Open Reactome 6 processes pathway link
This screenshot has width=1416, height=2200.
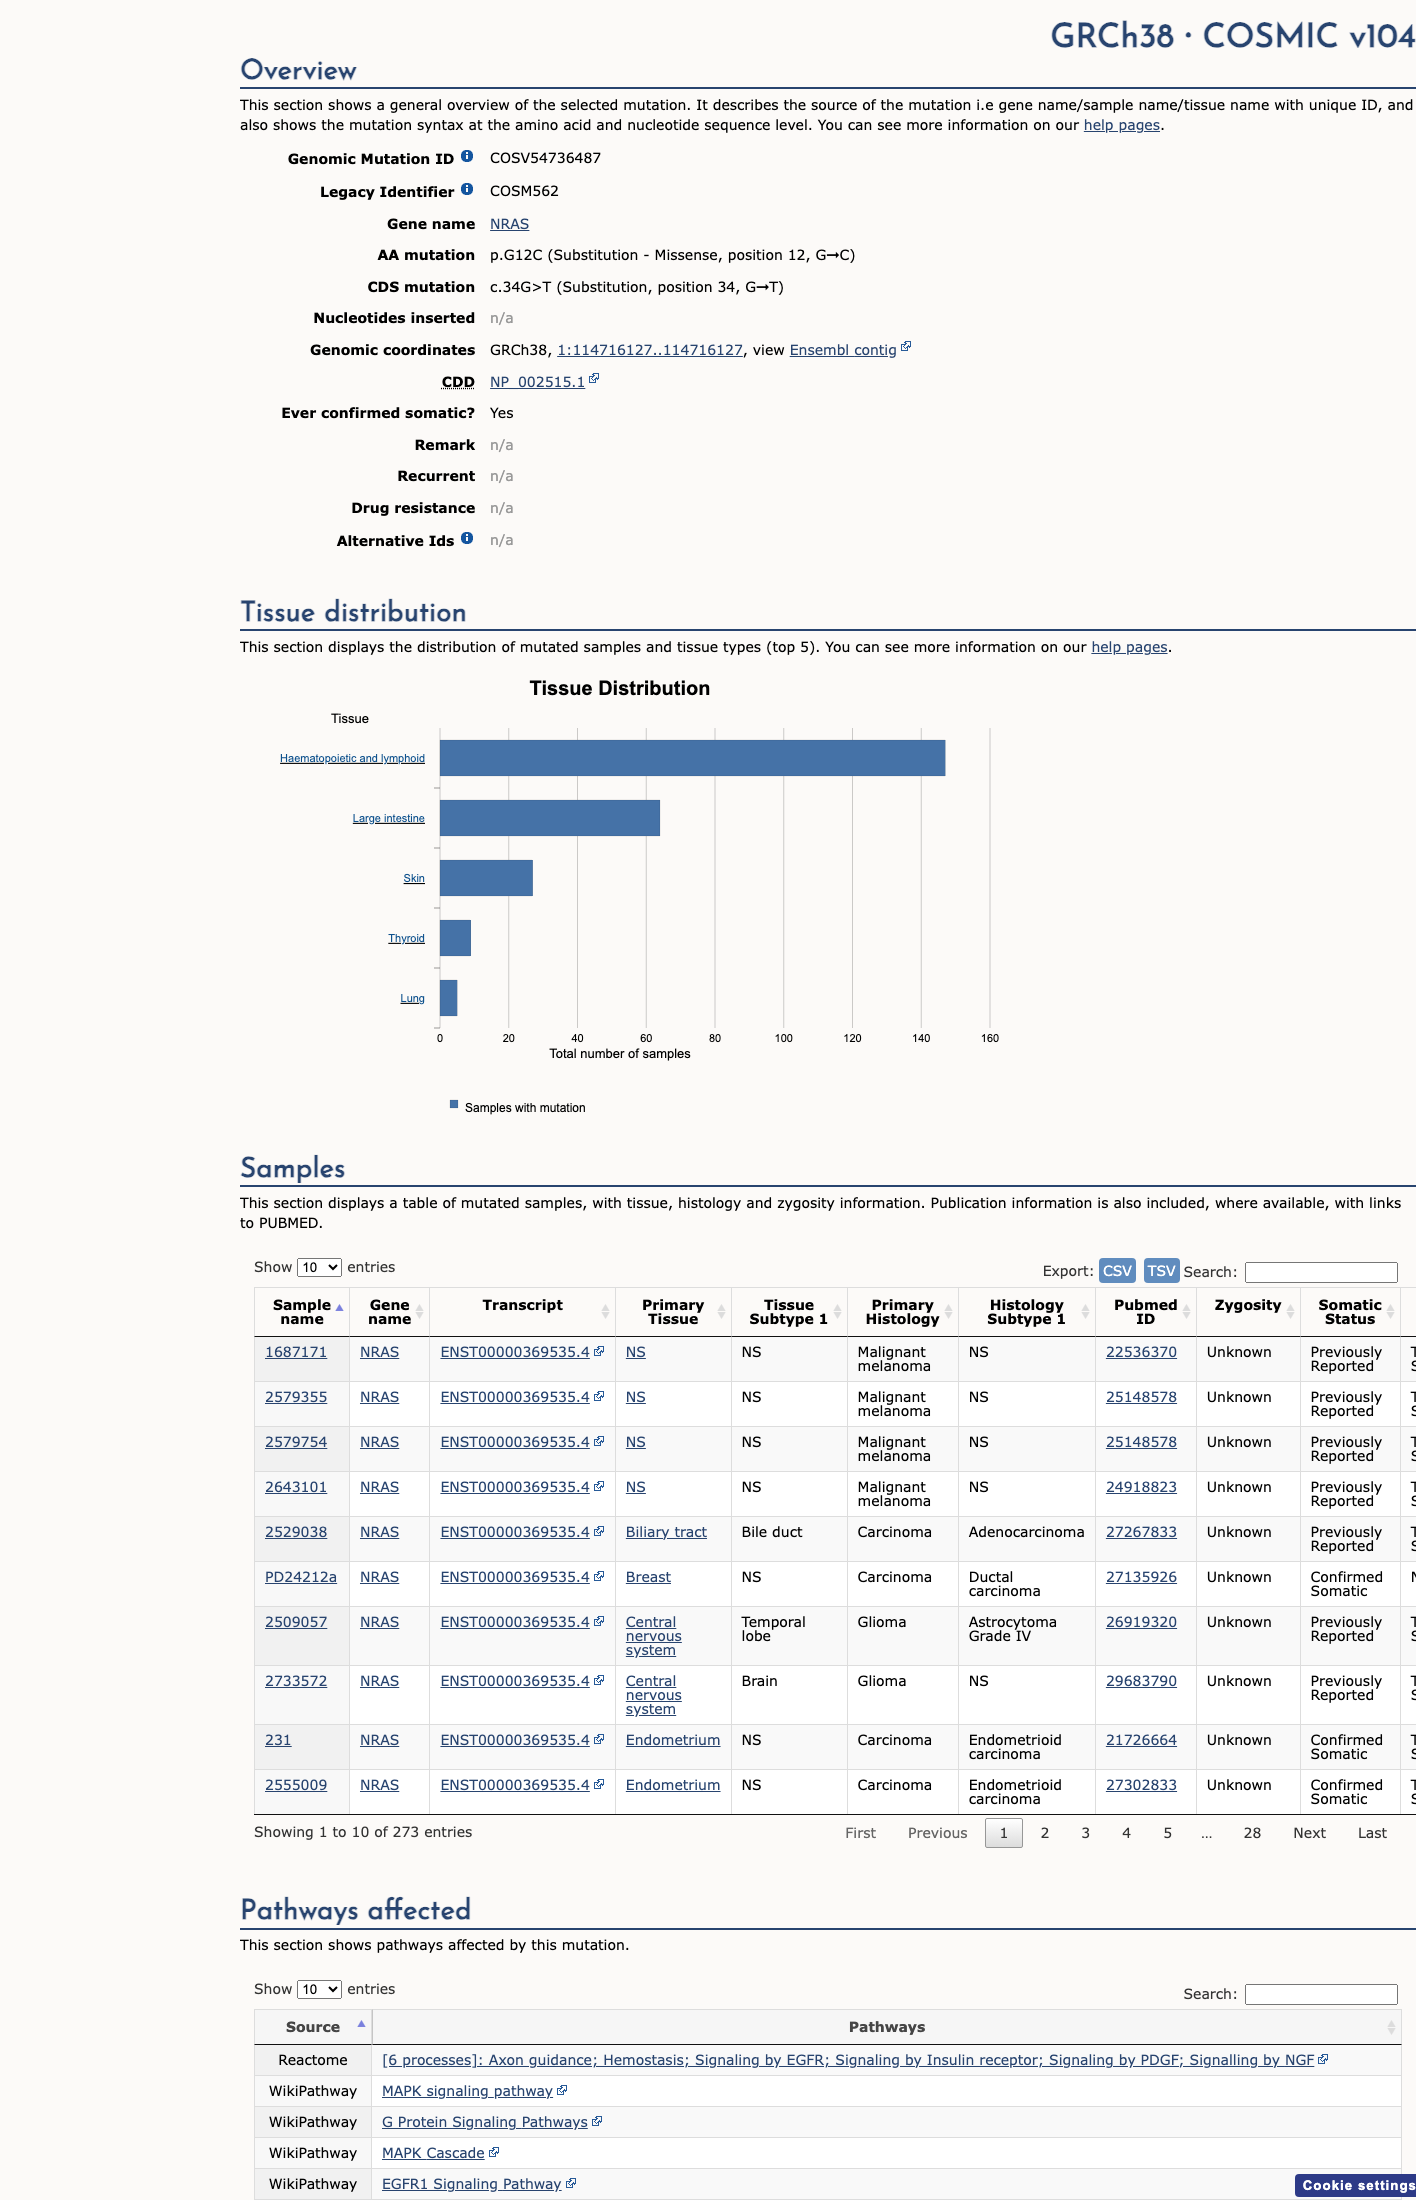coord(848,2060)
